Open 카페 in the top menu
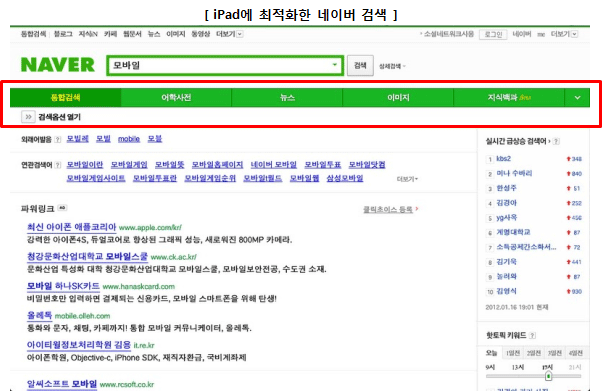602x391 pixels. coord(110,34)
